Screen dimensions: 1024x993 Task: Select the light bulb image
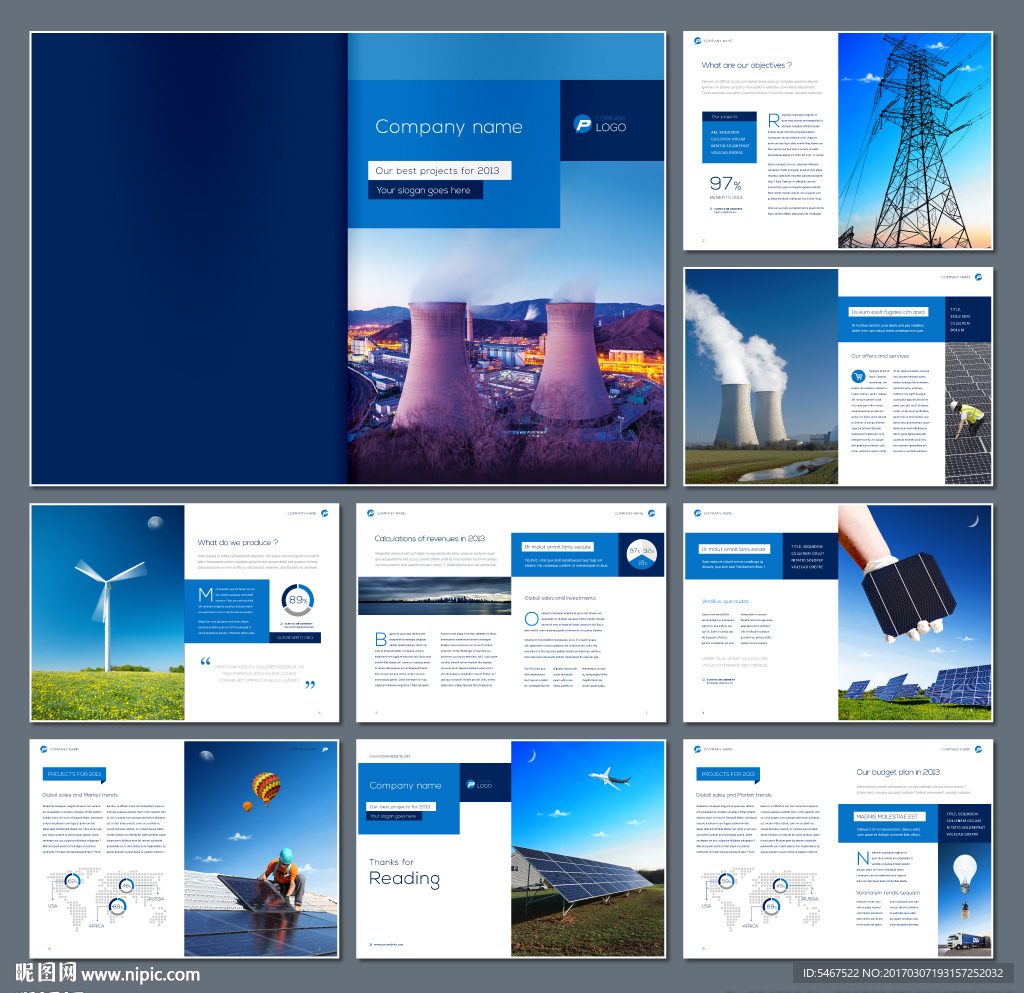965,873
